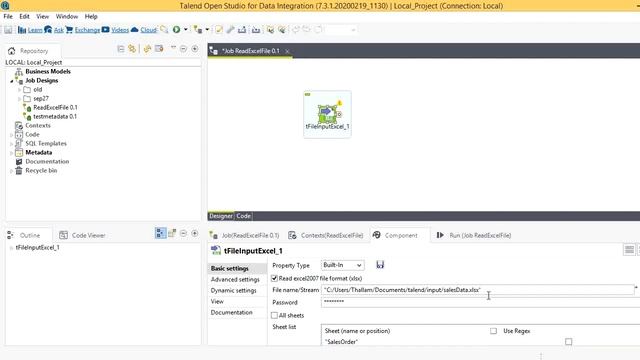Open the Run (Job ReadExcelFile) tab

point(480,236)
